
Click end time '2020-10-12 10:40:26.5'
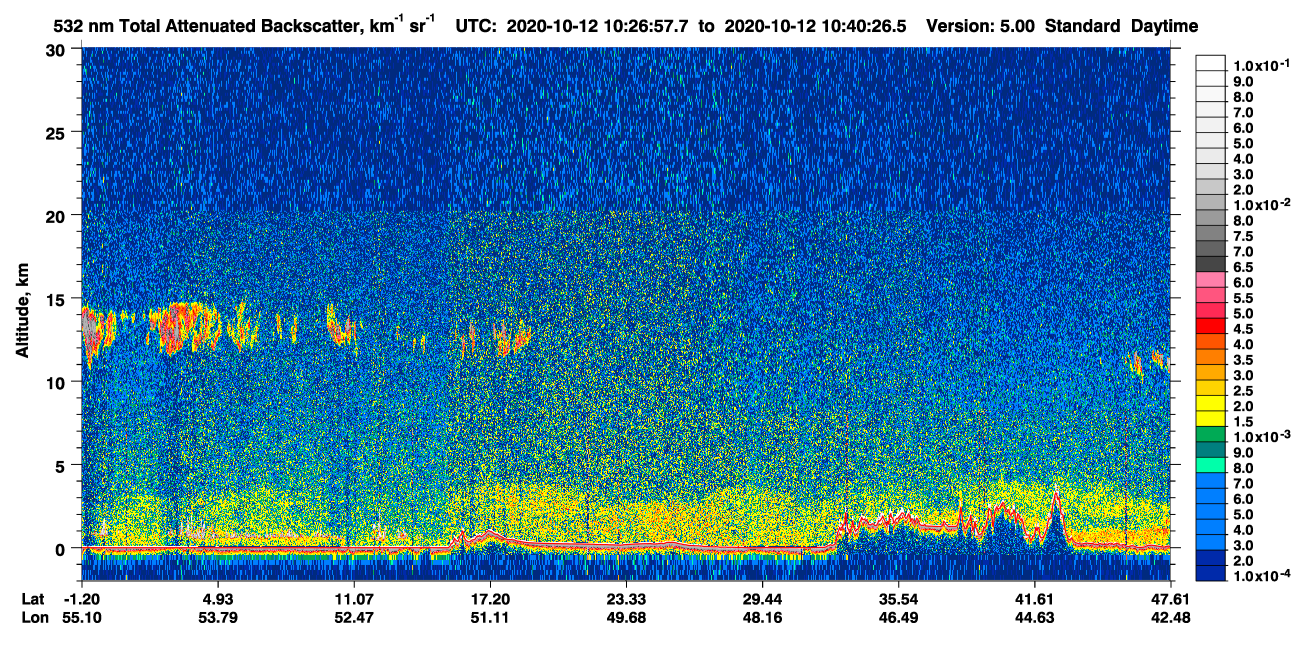(816, 27)
